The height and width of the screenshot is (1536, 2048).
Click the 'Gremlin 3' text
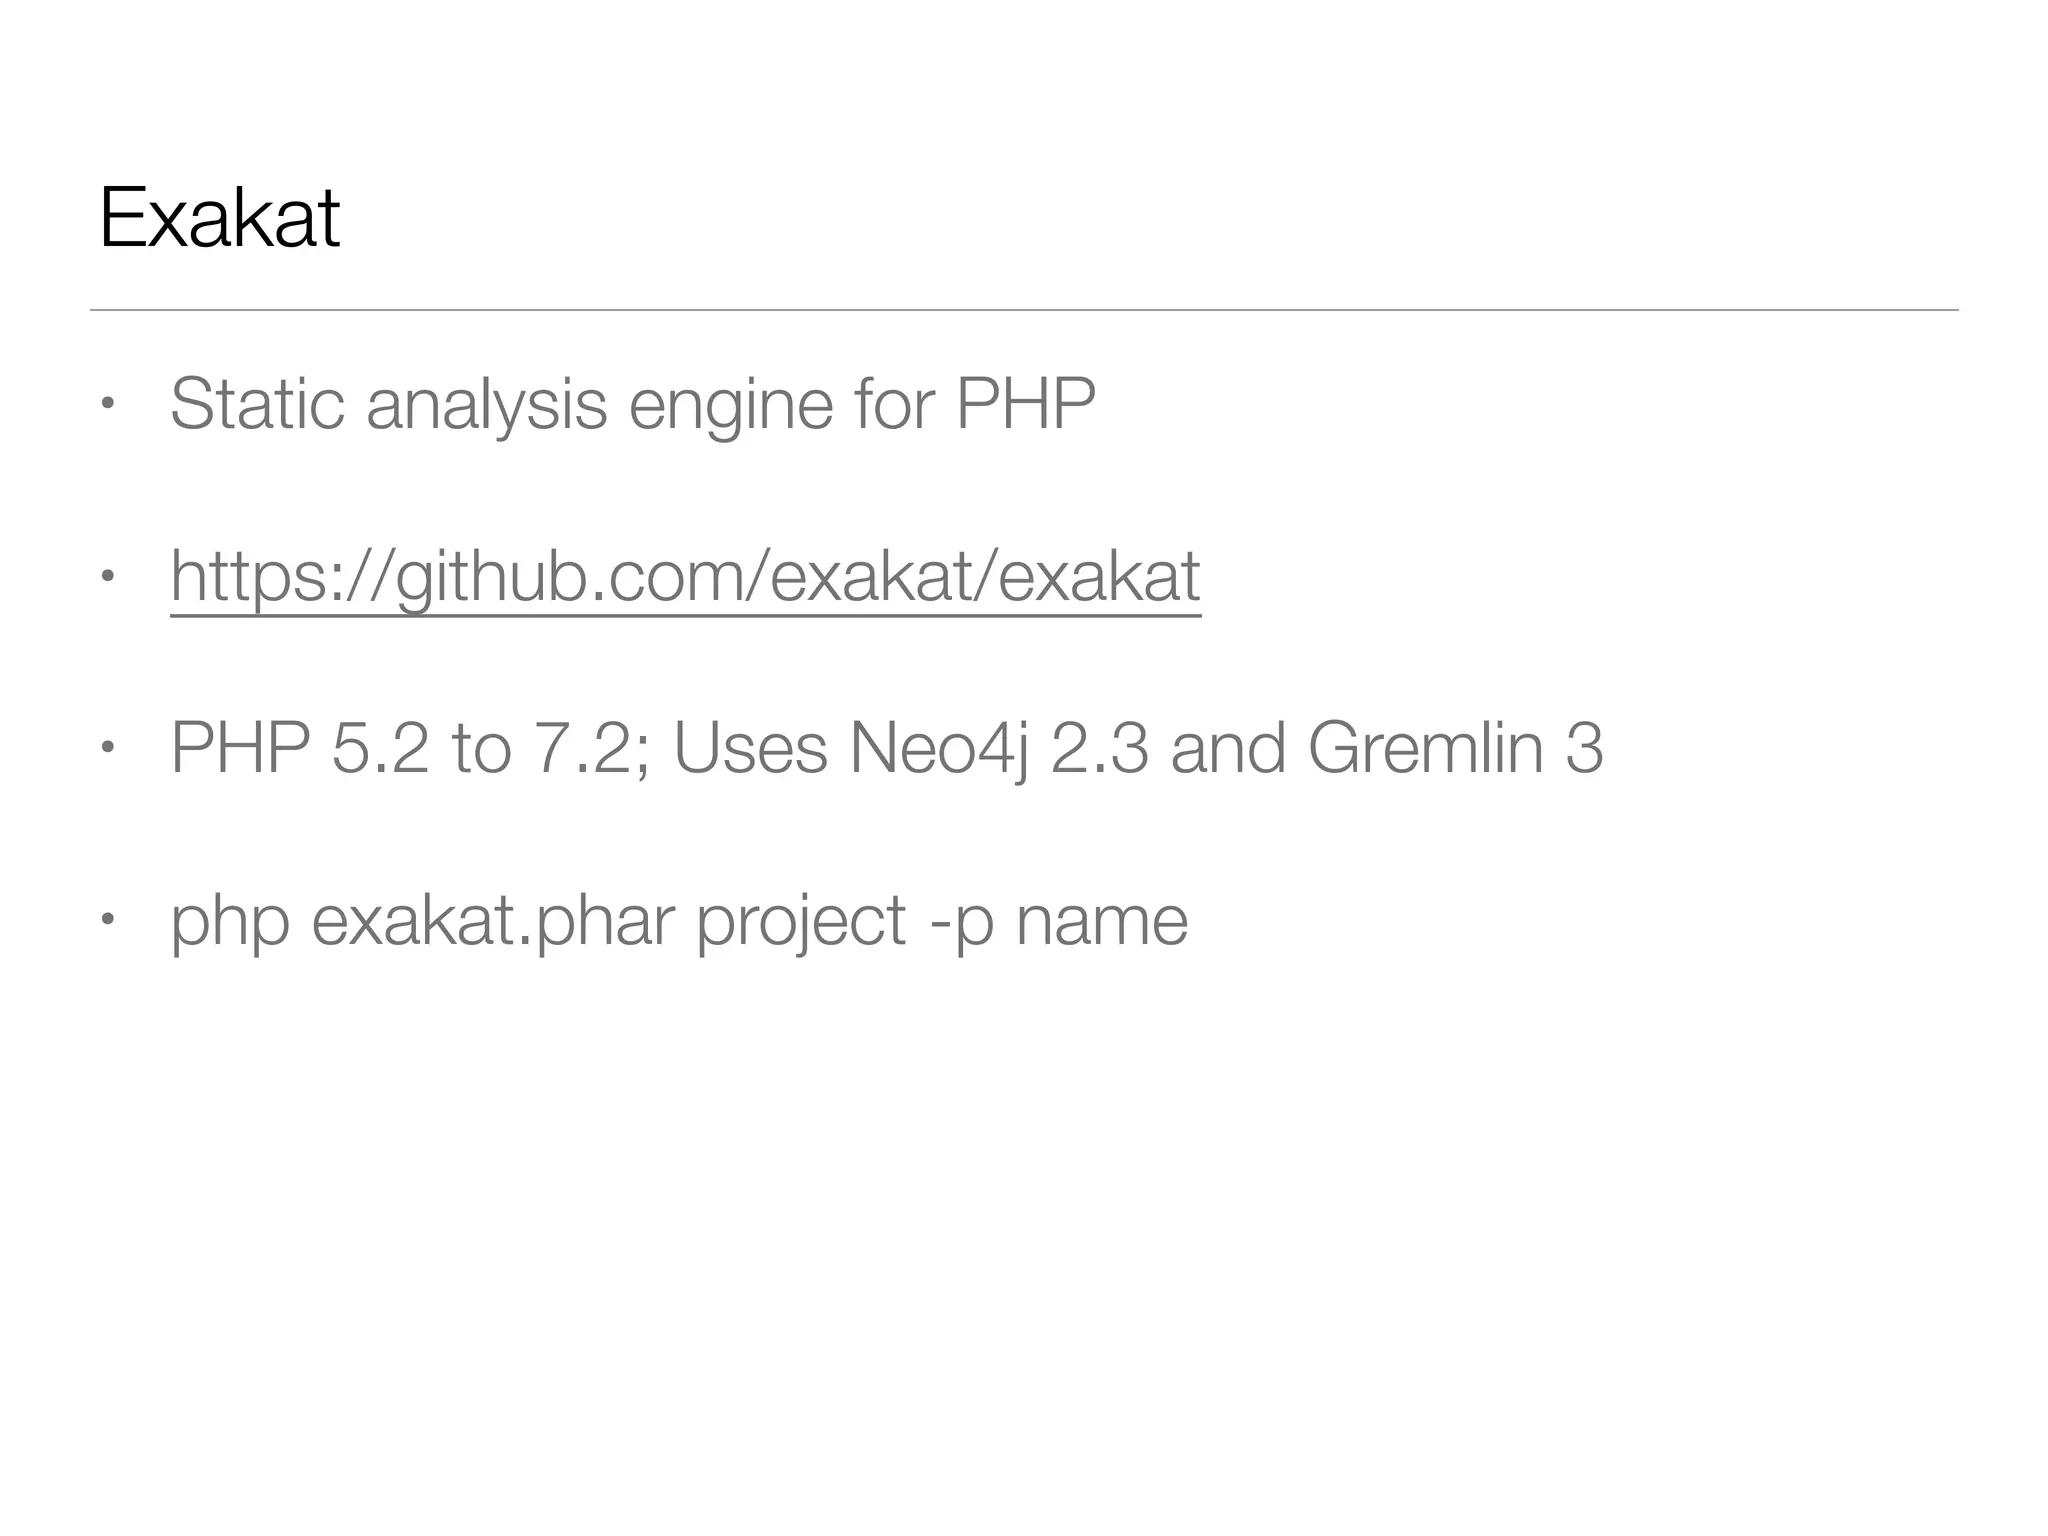coord(1455,748)
